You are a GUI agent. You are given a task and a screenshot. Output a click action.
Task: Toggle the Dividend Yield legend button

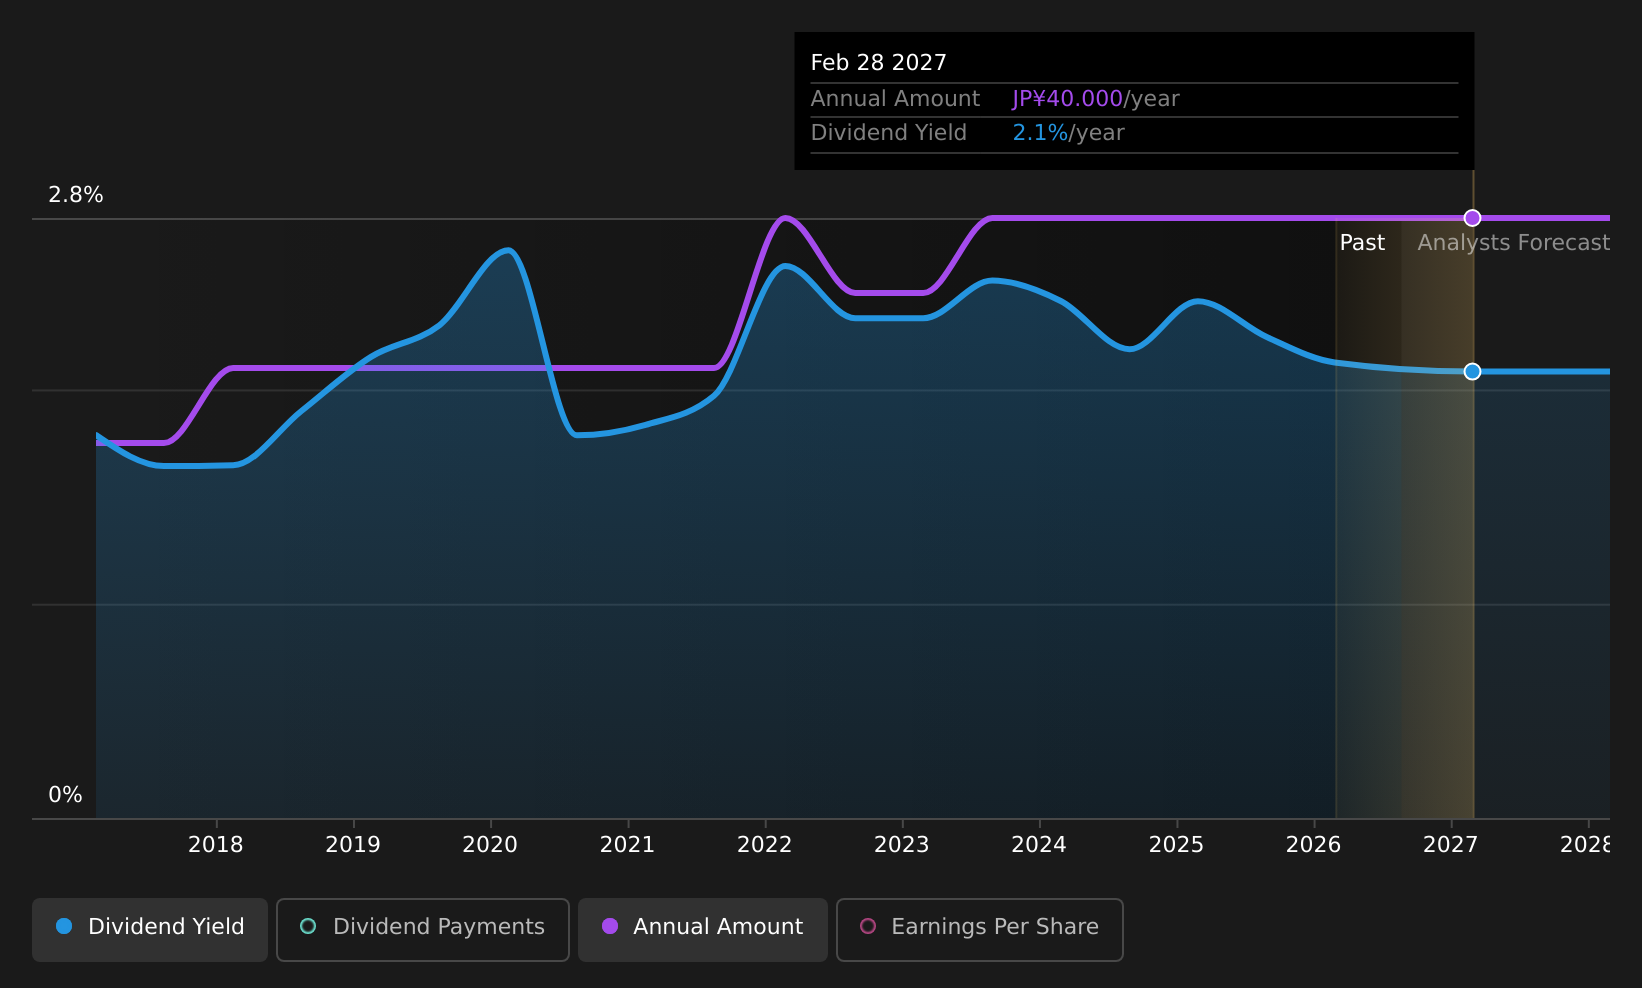[x=150, y=929]
